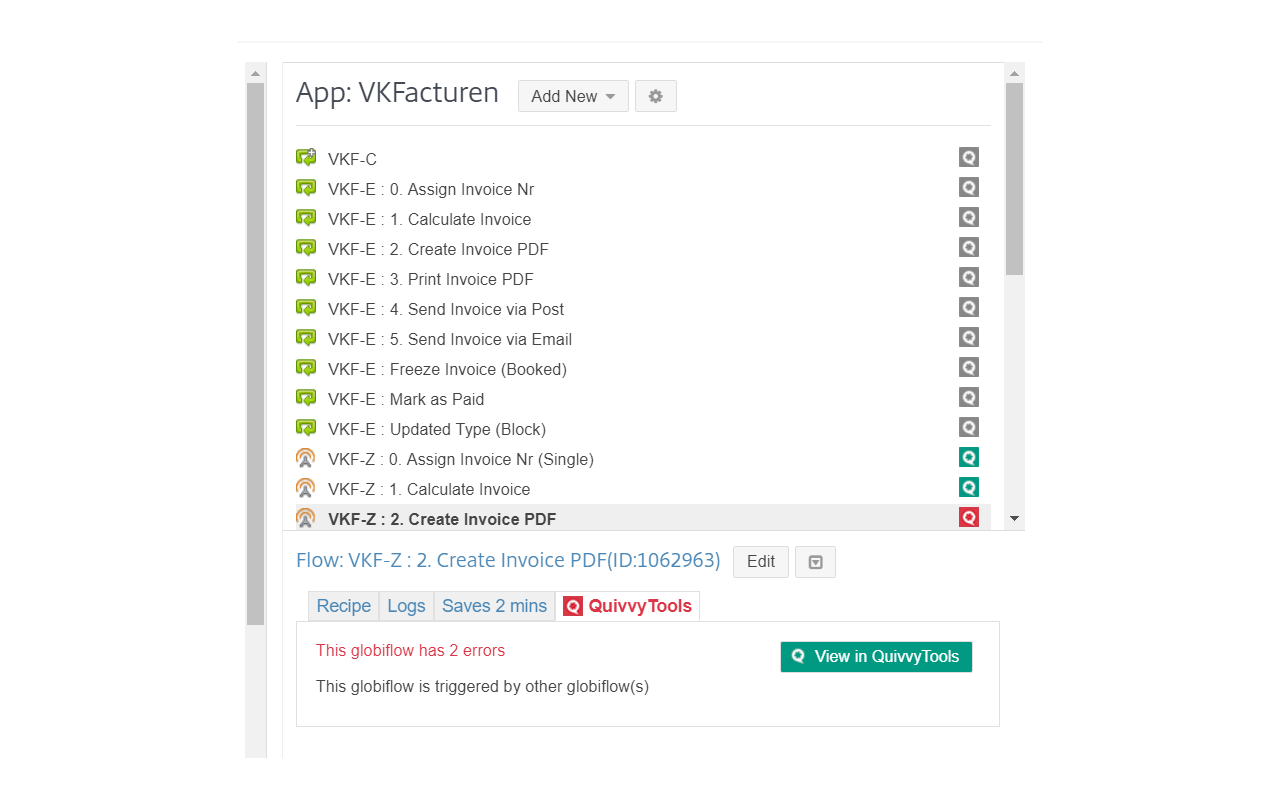Click triggered-flow icon beside VKF-Z 1. Calculate Invoice

[x=306, y=488]
